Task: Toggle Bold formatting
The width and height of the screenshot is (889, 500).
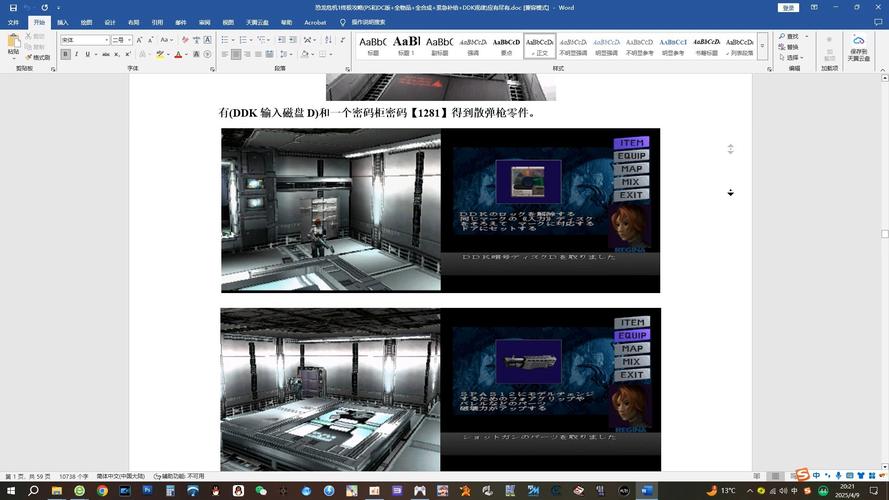Action: click(x=66, y=54)
